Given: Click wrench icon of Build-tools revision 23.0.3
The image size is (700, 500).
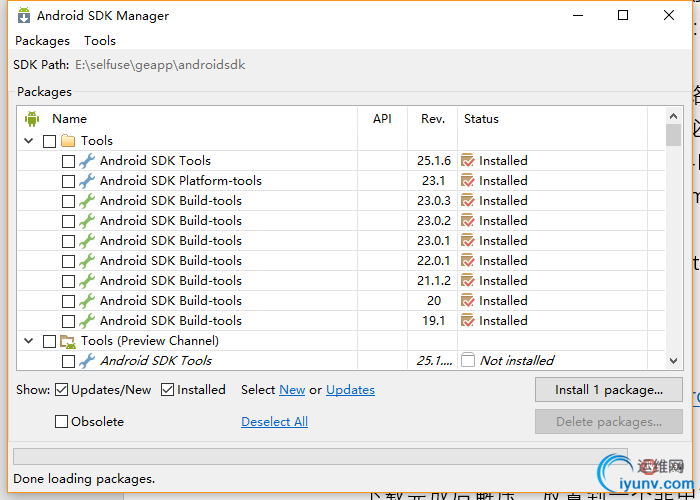Looking at the screenshot, I should (x=87, y=201).
